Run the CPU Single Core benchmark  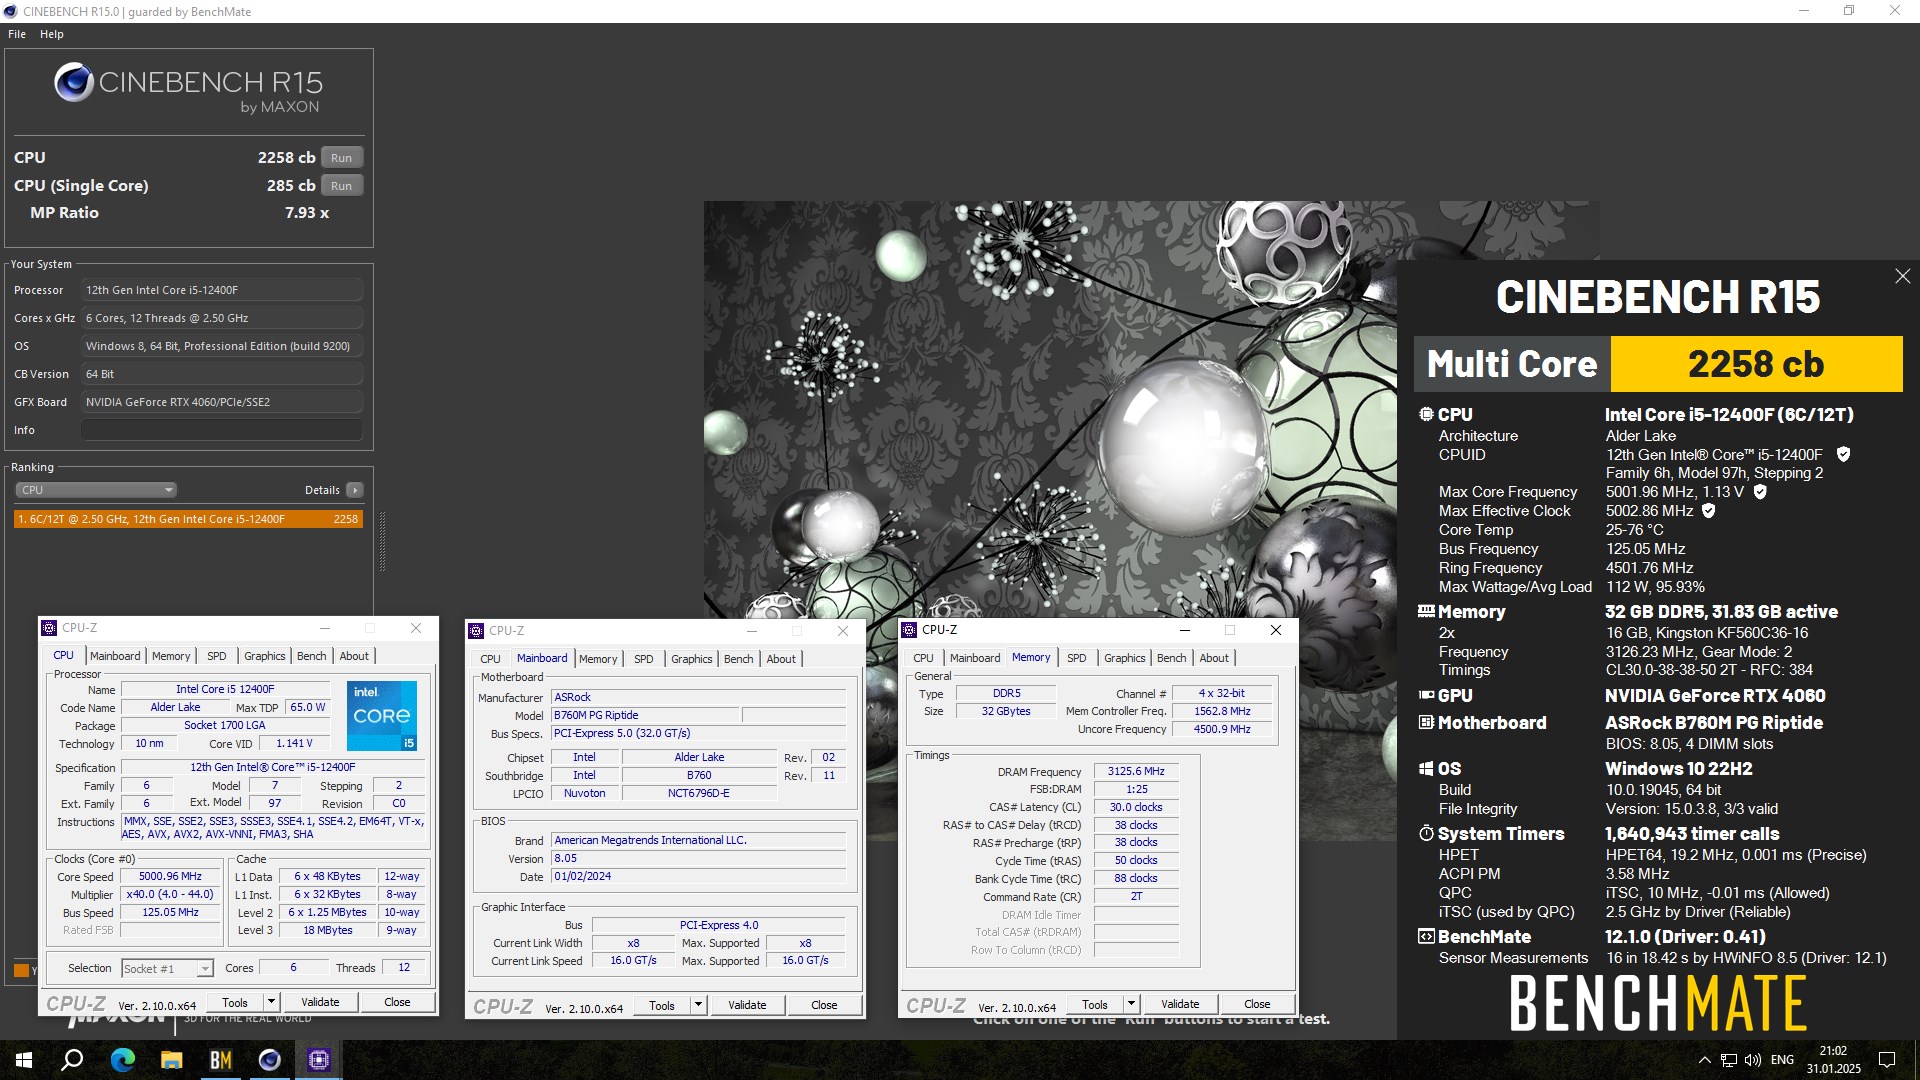342,185
